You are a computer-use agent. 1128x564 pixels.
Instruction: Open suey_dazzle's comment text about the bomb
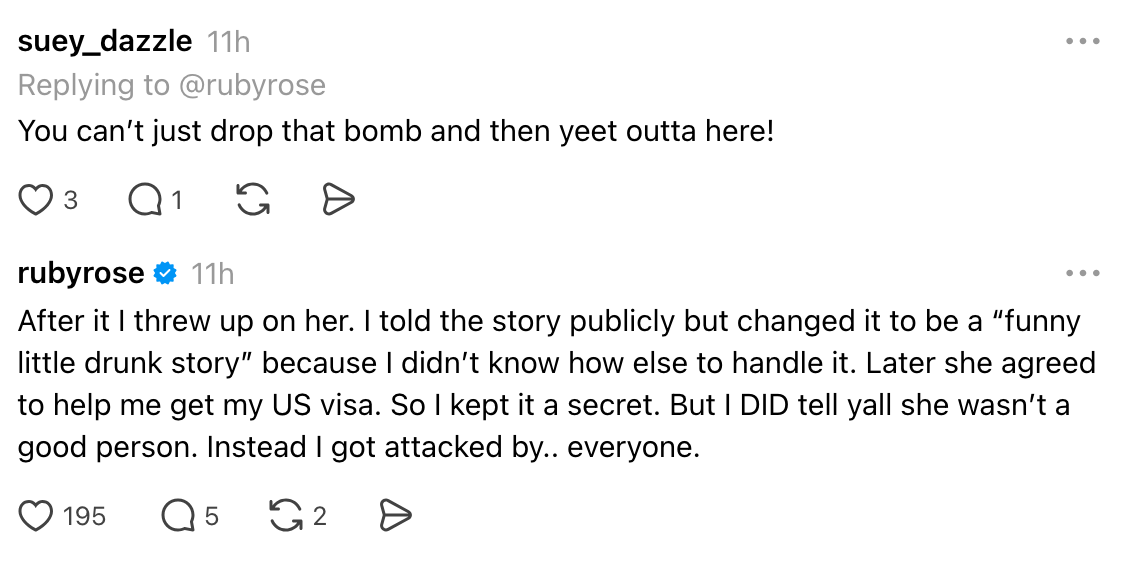(396, 131)
